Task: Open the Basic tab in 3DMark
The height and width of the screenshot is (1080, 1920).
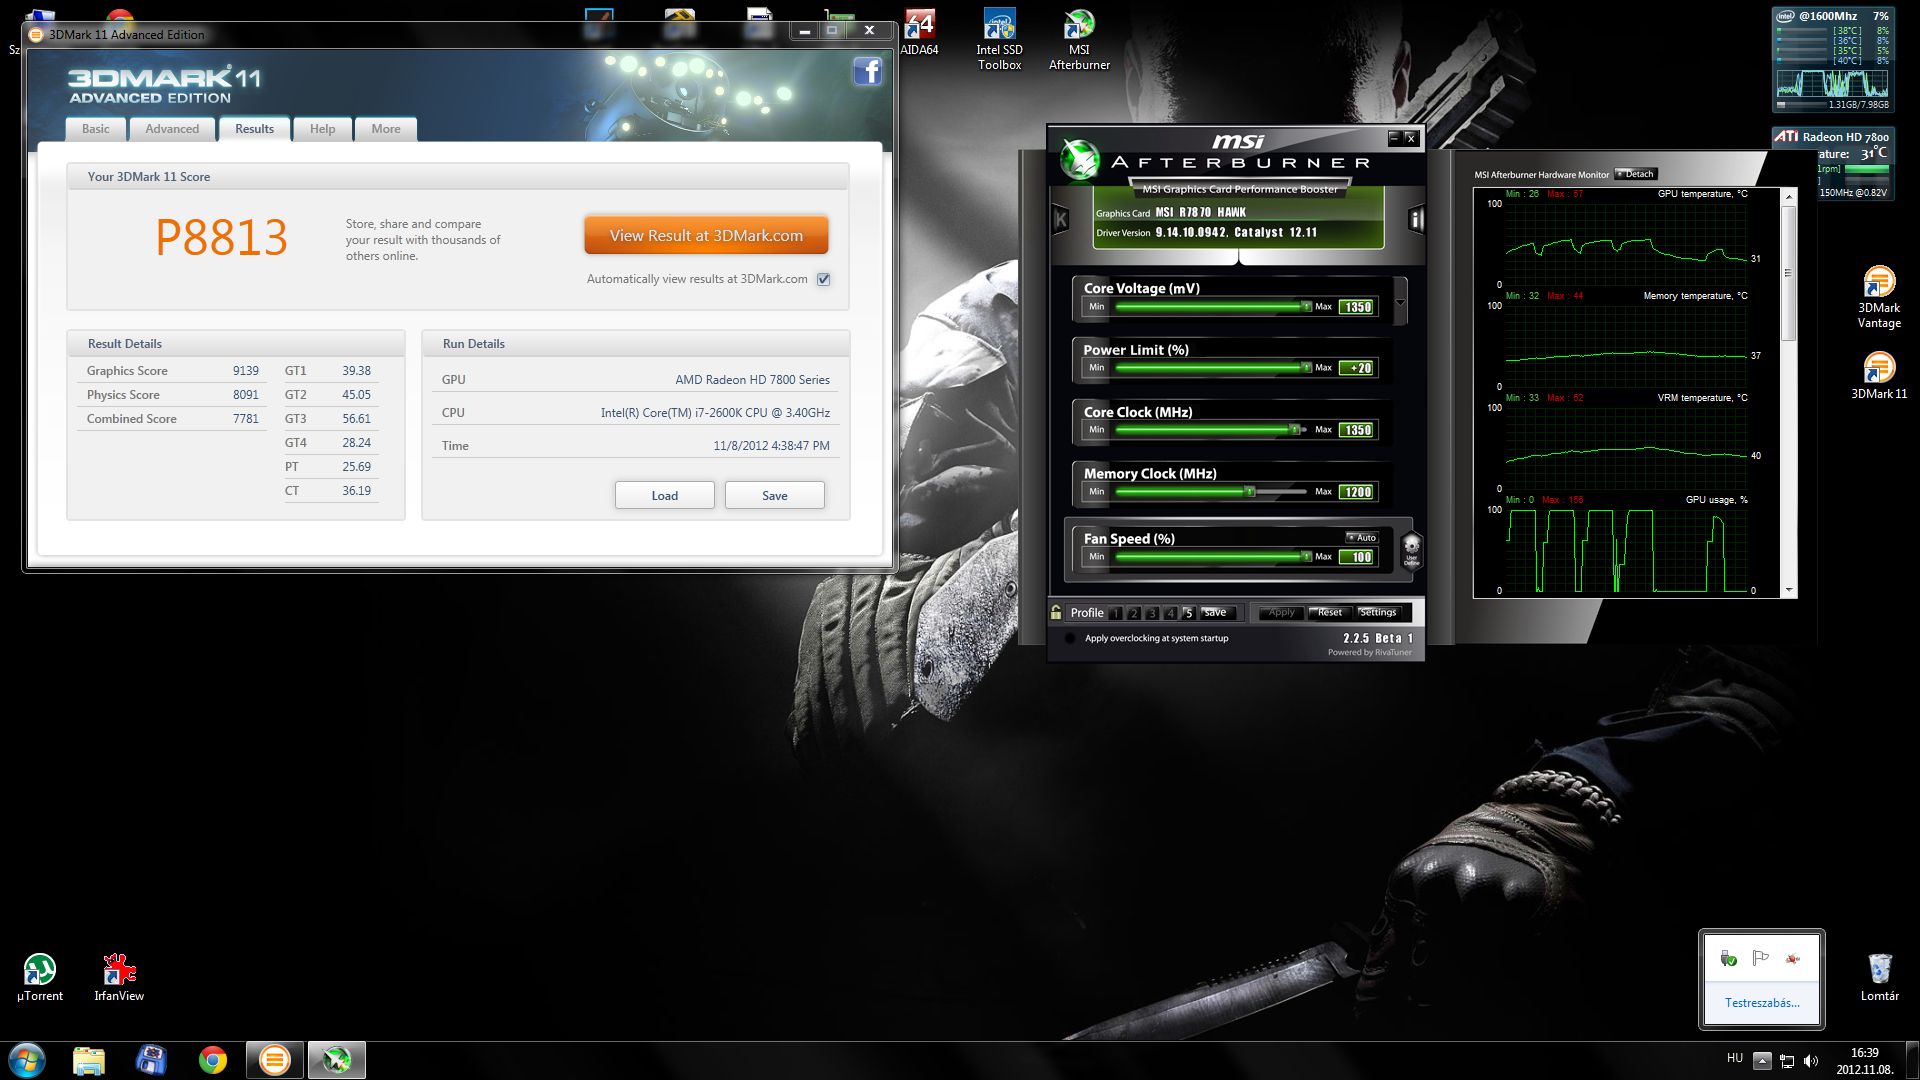Action: (96, 129)
